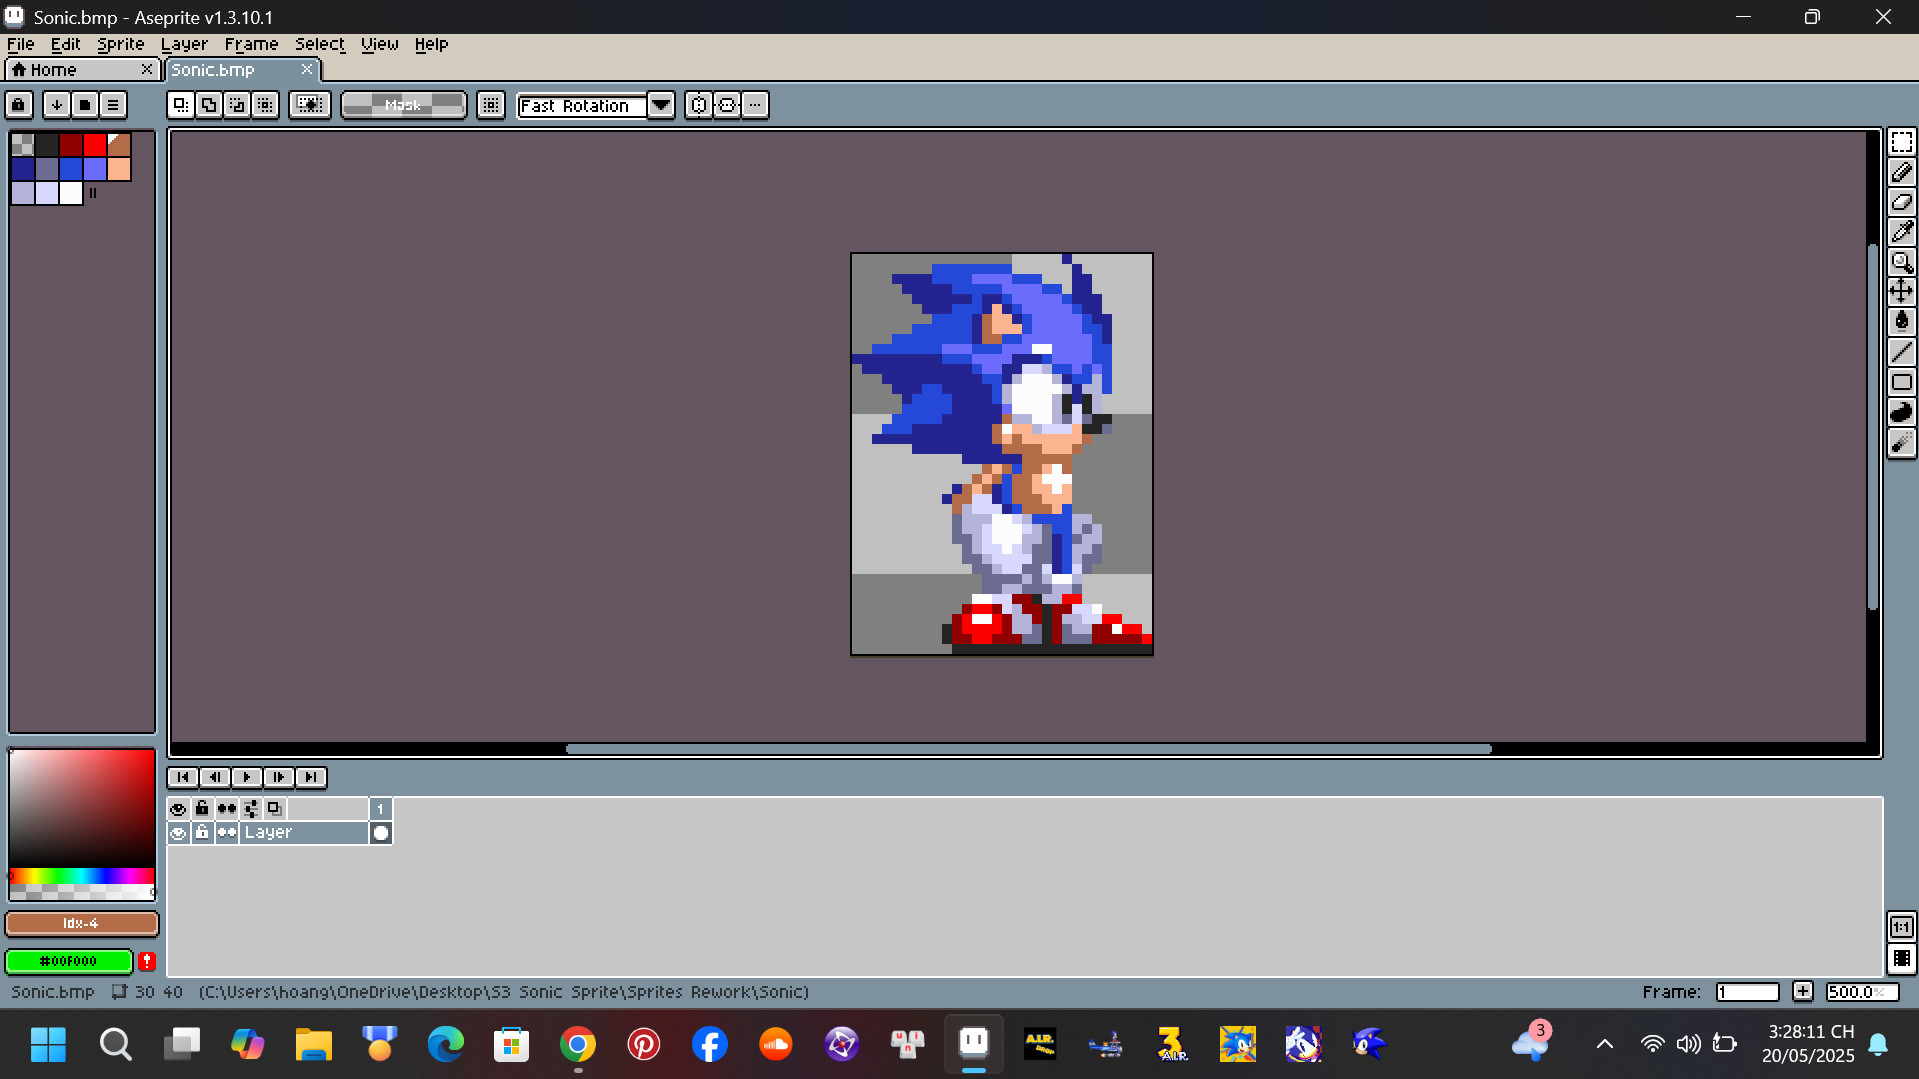Screen dimensions: 1919x1079
Task: Open the Fast Rotation dropdown
Action: 661,105
